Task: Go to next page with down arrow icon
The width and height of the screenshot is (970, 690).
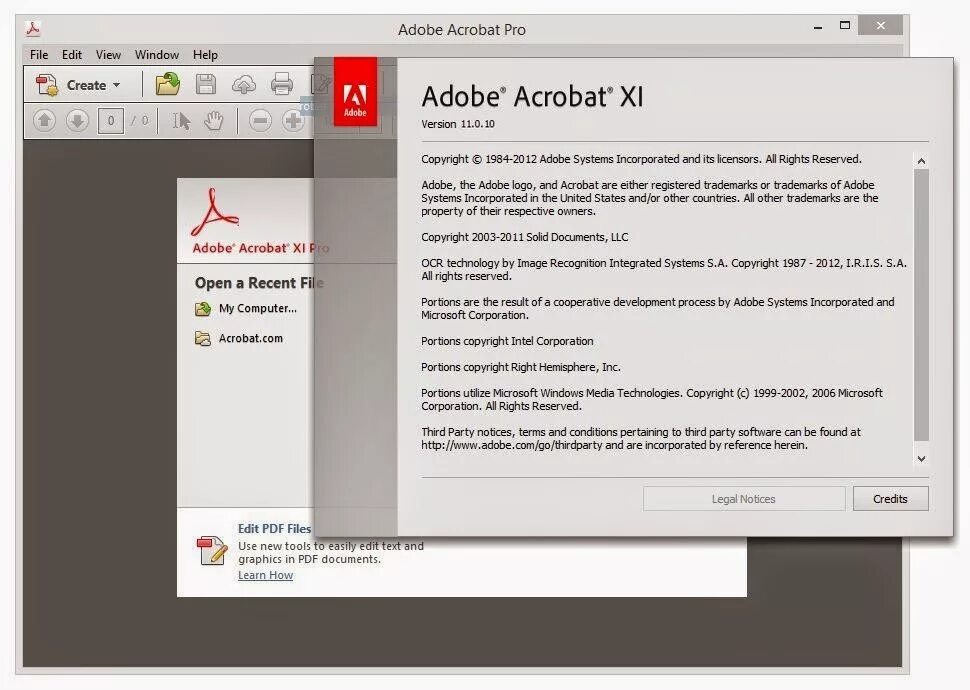Action: (x=77, y=120)
